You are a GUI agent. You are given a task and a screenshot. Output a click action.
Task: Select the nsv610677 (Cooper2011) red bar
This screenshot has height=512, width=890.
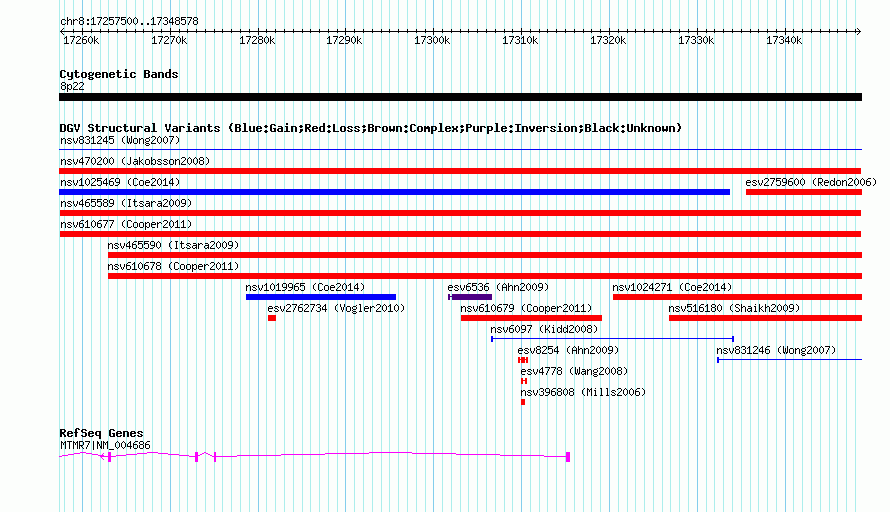(x=460, y=234)
